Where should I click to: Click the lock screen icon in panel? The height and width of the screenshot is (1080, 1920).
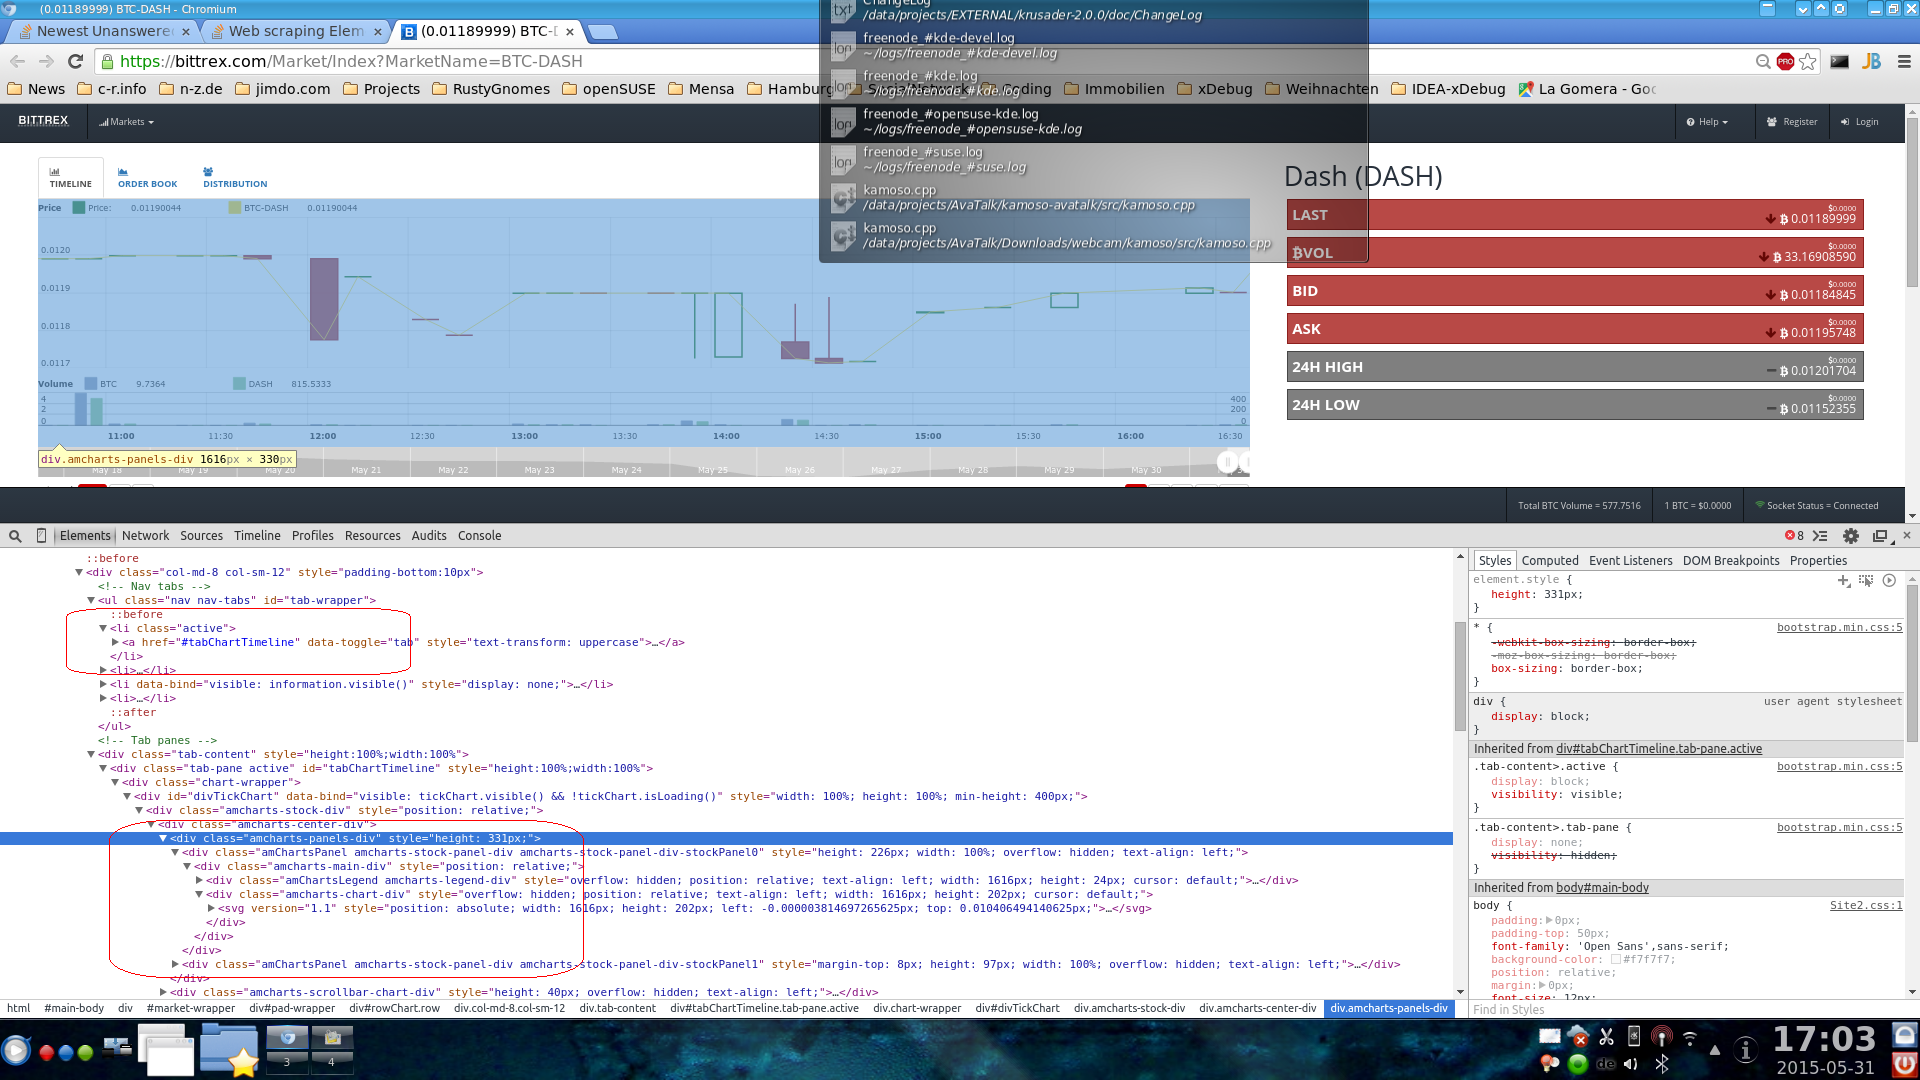tap(1905, 1035)
